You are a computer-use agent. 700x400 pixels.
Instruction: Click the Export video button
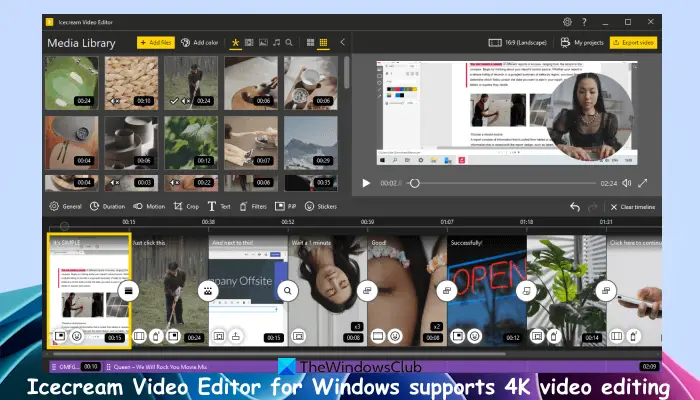click(x=633, y=43)
